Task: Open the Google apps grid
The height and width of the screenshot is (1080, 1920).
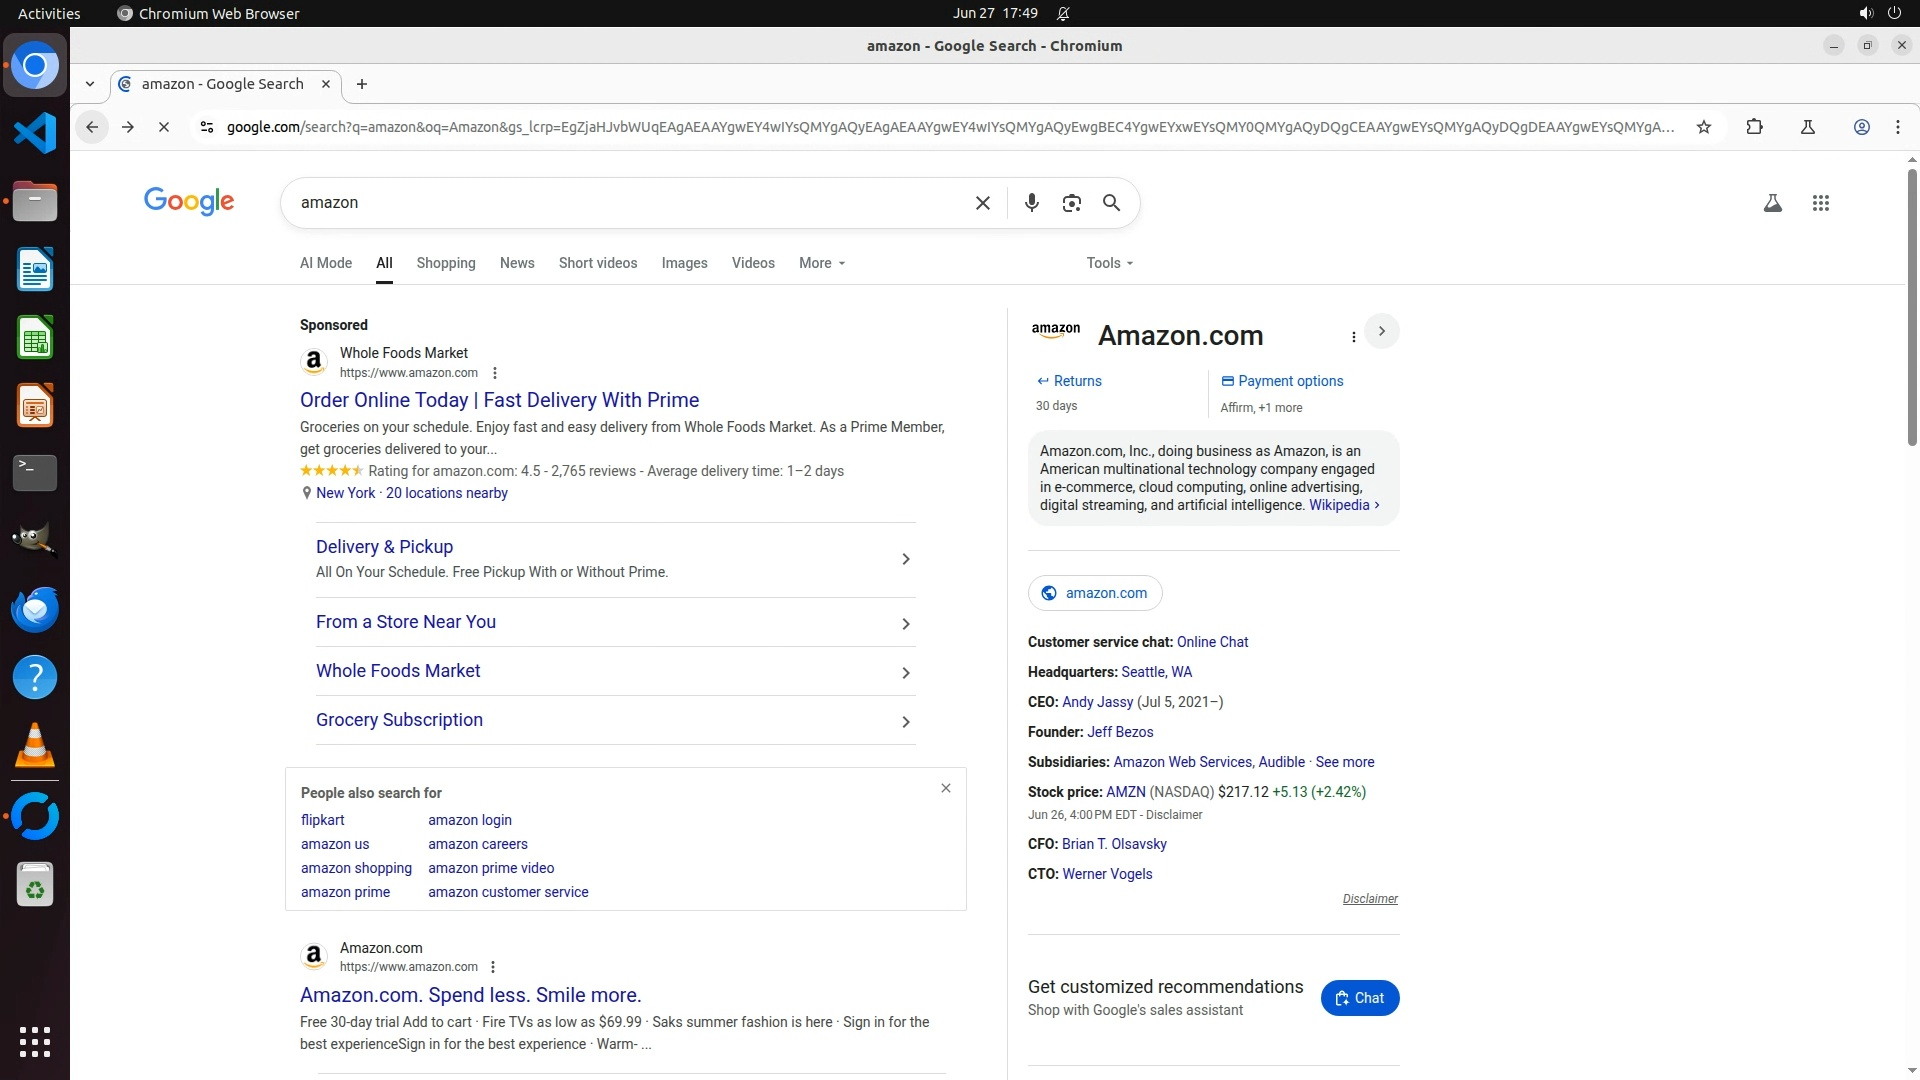Action: (x=1820, y=203)
